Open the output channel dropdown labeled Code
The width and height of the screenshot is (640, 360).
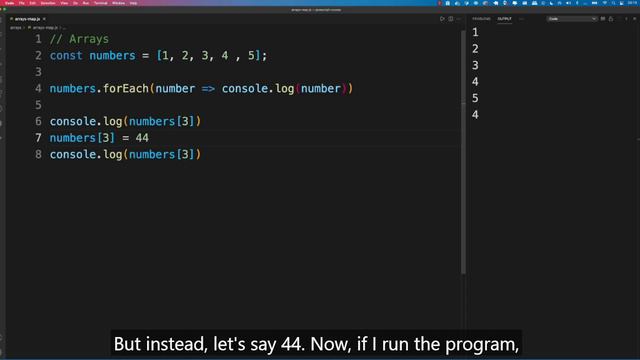tap(572, 19)
